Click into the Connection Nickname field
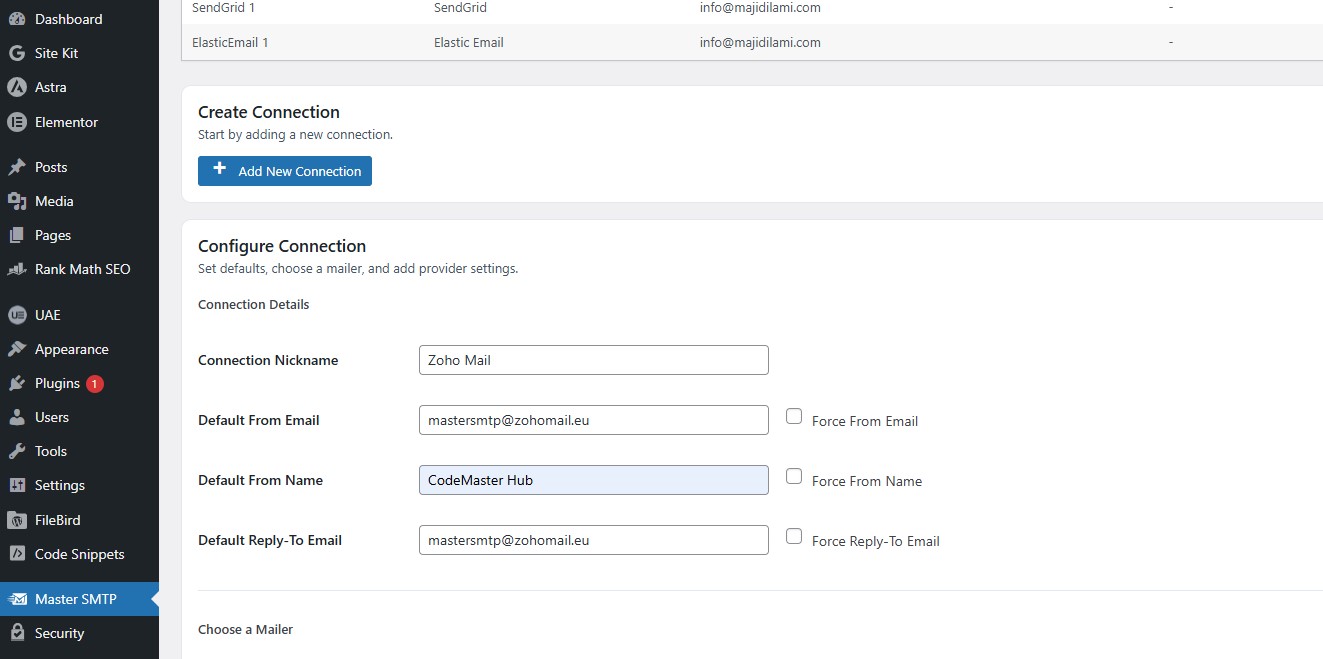Screen dimensions: 1323x659 coord(593,360)
